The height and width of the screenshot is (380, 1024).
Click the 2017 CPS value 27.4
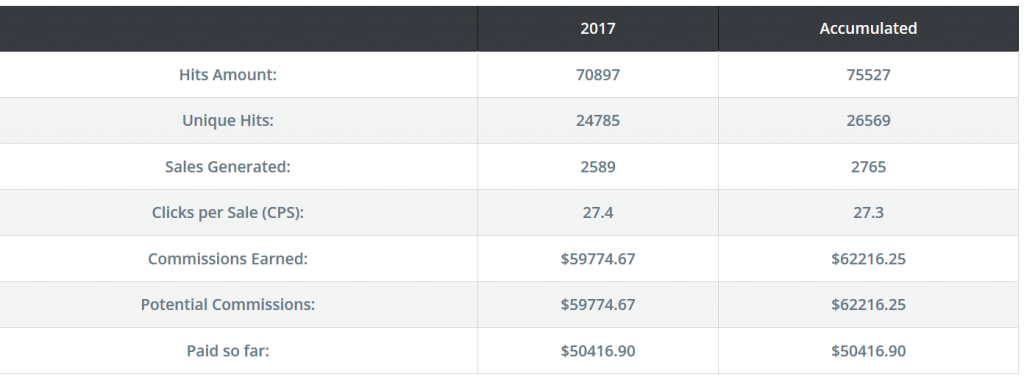[598, 213]
